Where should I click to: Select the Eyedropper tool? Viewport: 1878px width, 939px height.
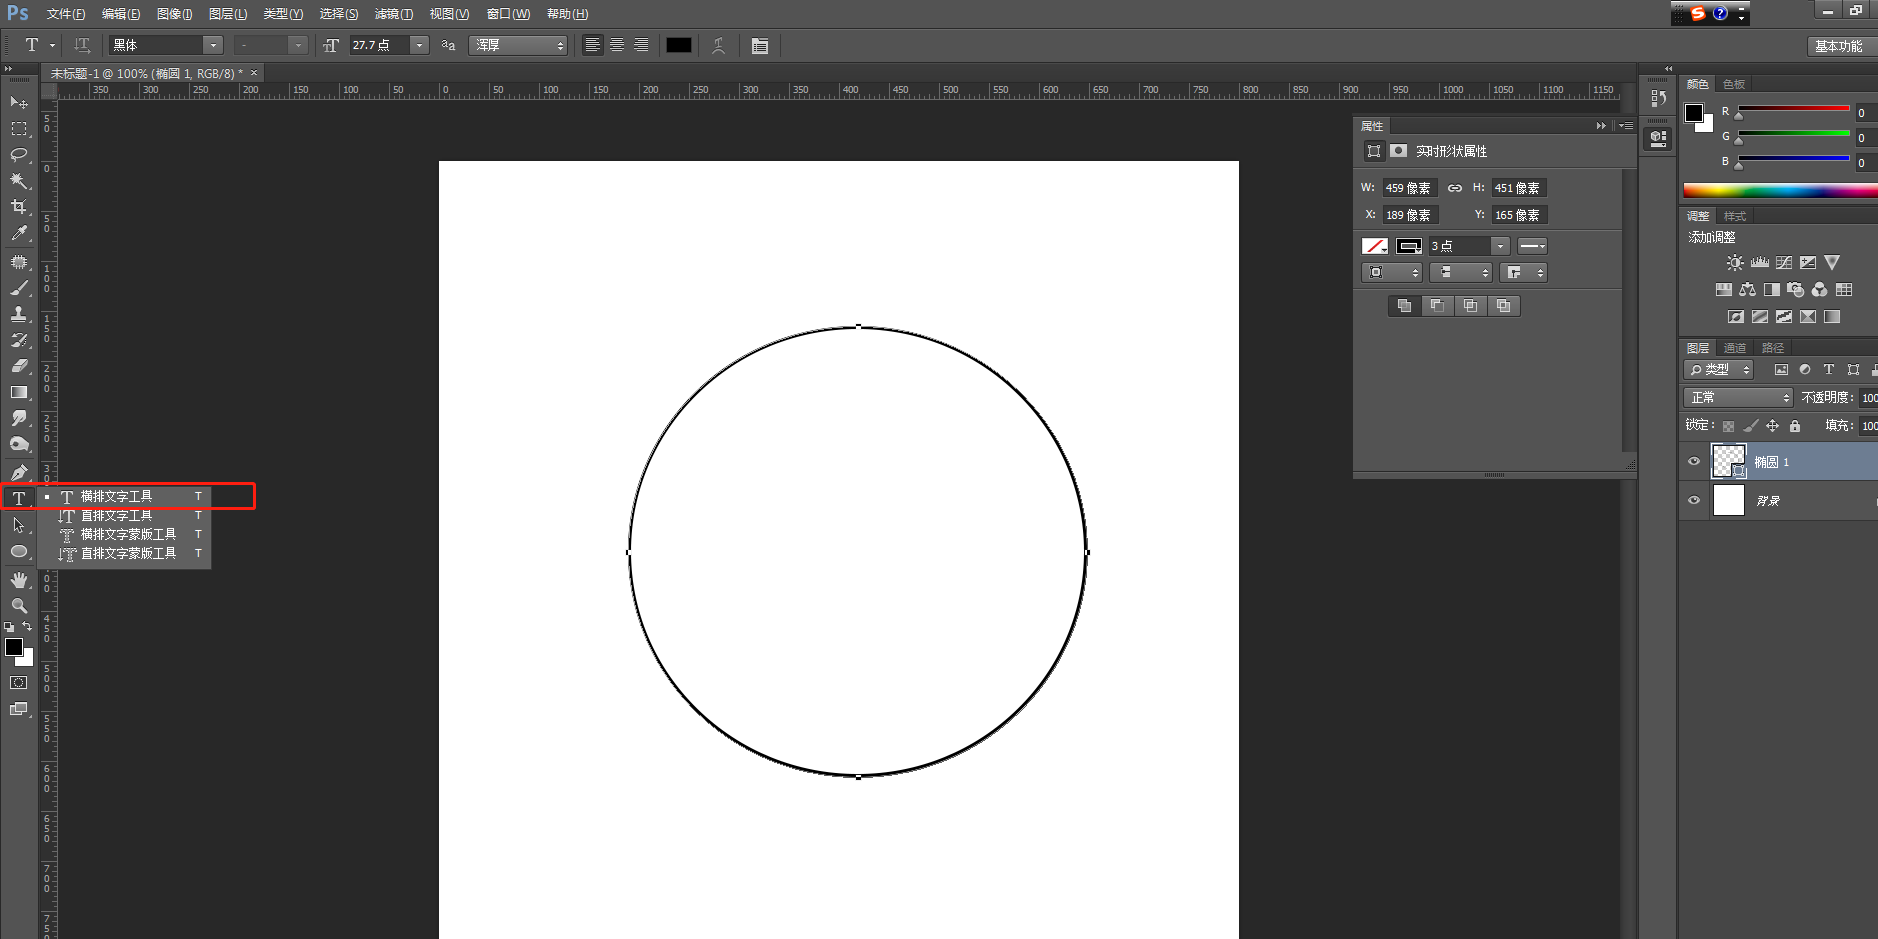tap(18, 234)
